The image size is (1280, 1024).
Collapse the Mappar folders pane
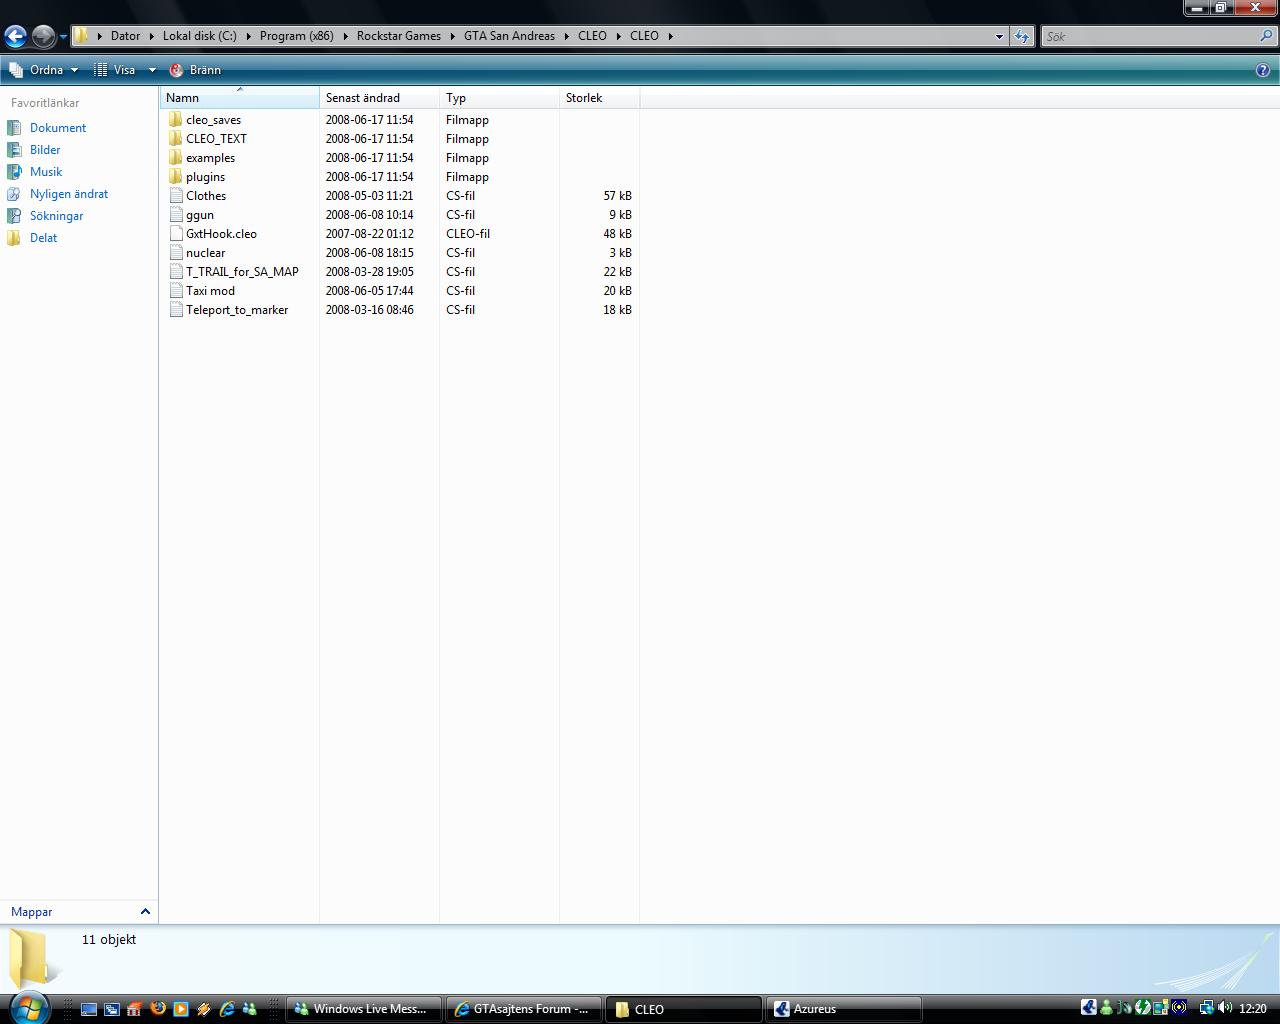click(145, 912)
